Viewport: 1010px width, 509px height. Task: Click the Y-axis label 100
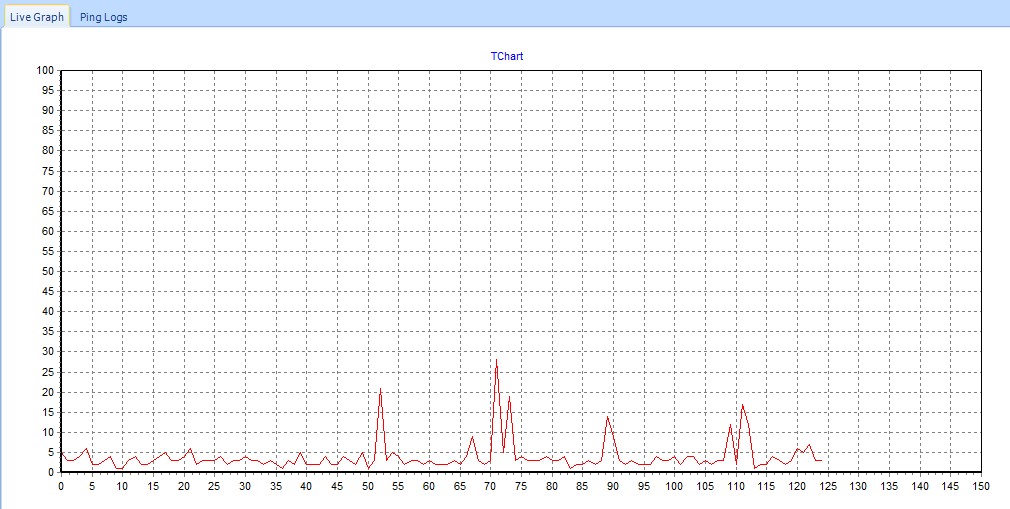tap(46, 70)
